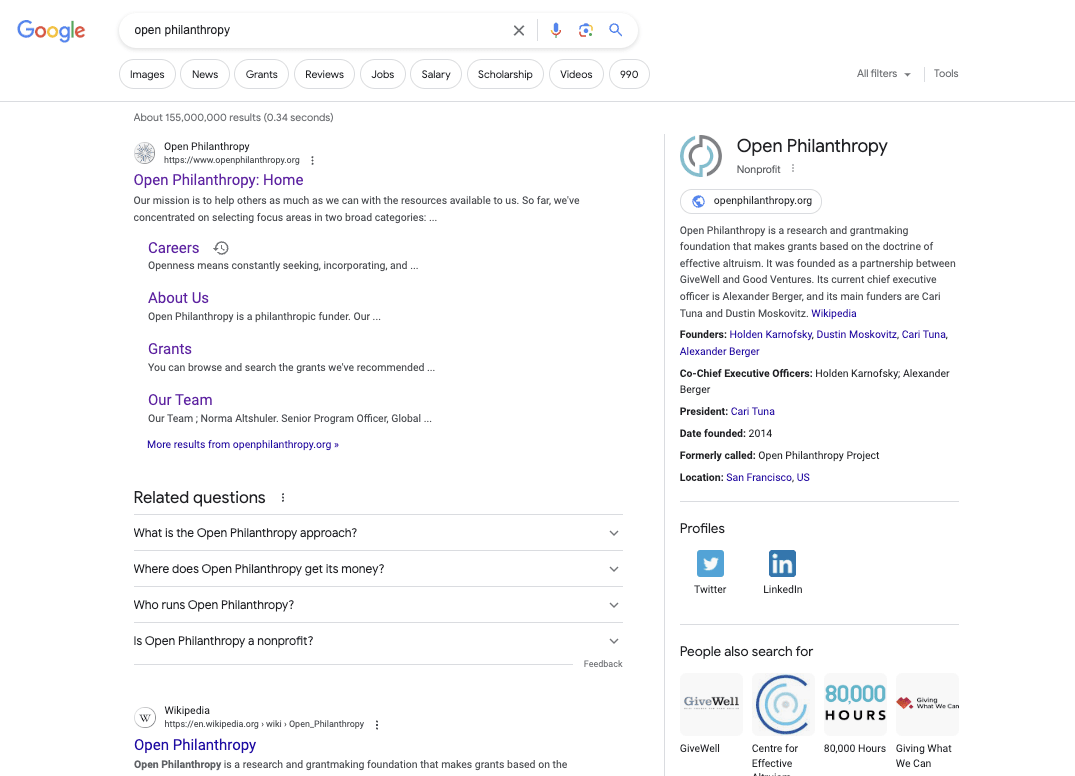Click Feedback under related questions

[603, 664]
